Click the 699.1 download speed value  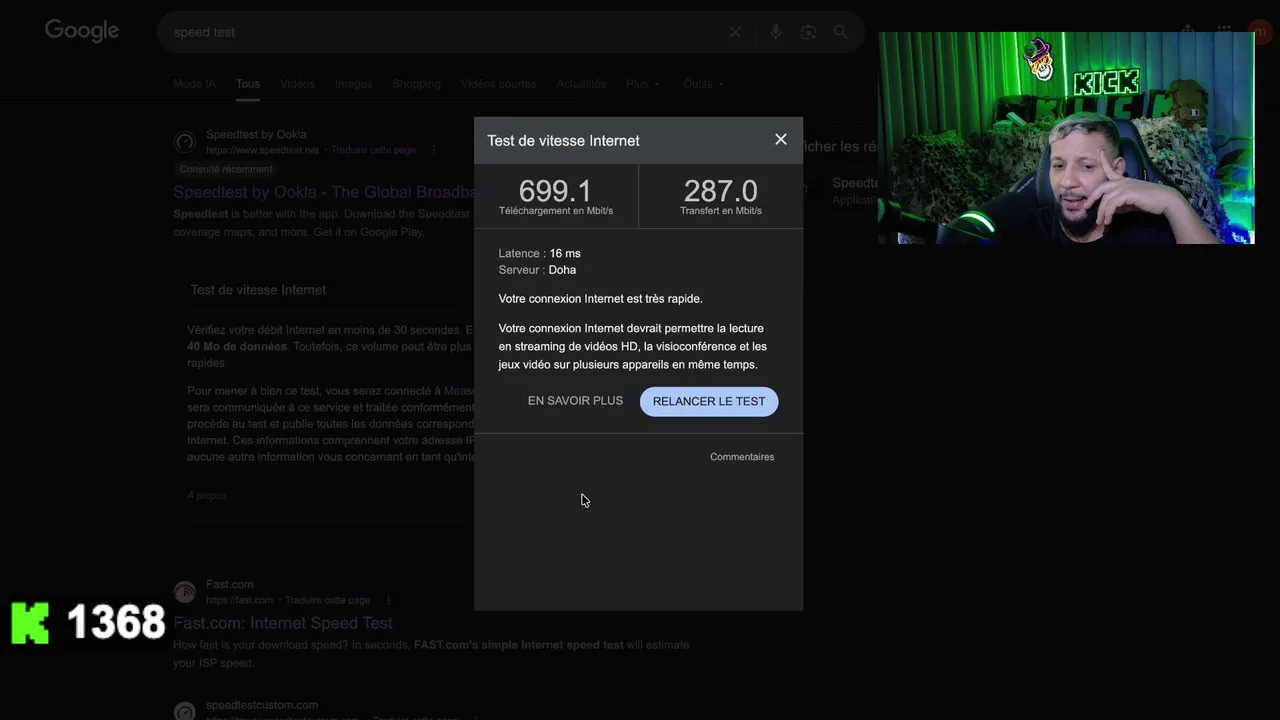coord(555,190)
